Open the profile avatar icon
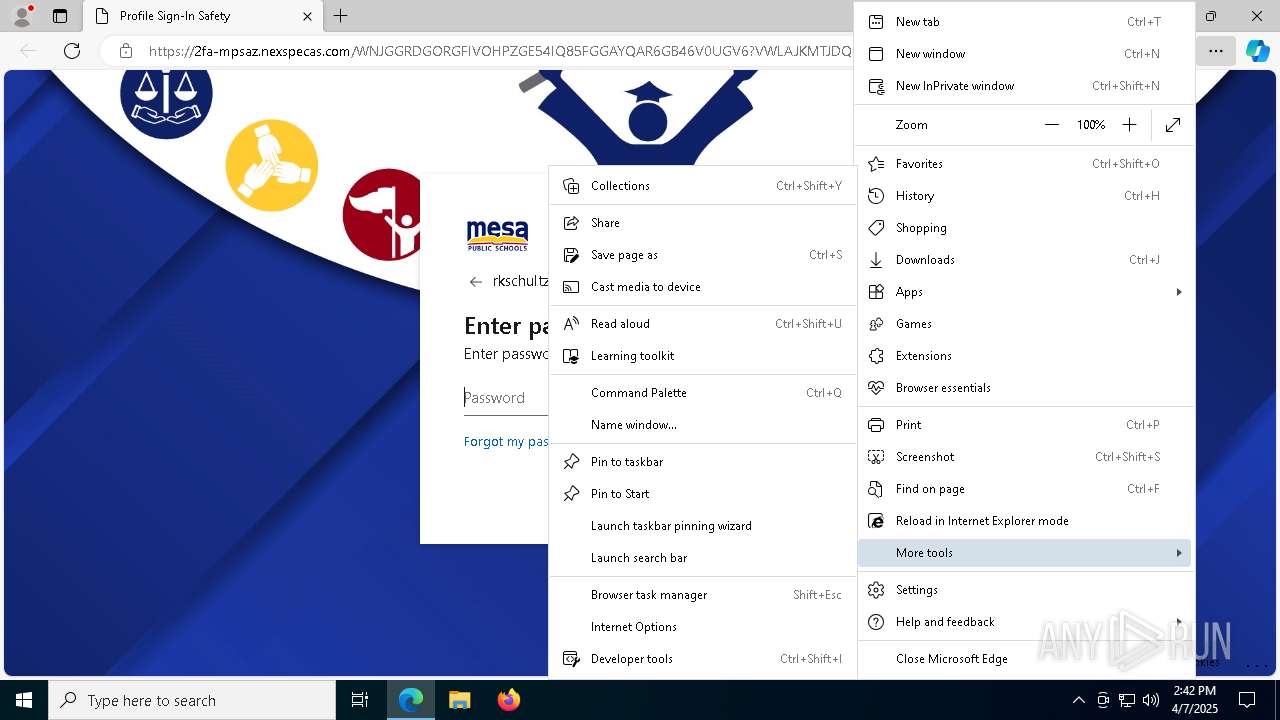Viewport: 1280px width, 720px height. click(22, 16)
